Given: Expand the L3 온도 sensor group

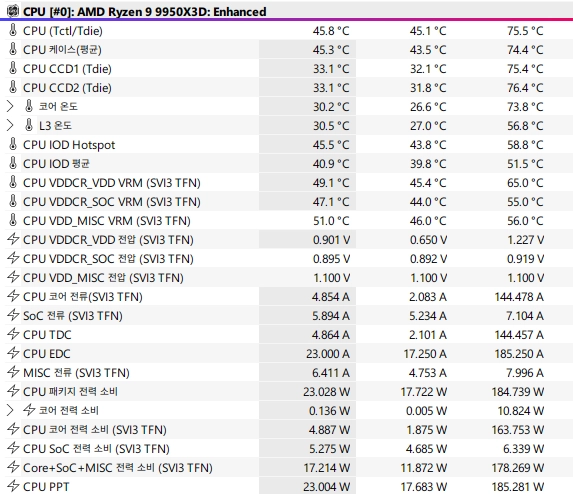Looking at the screenshot, I should 10,125.
